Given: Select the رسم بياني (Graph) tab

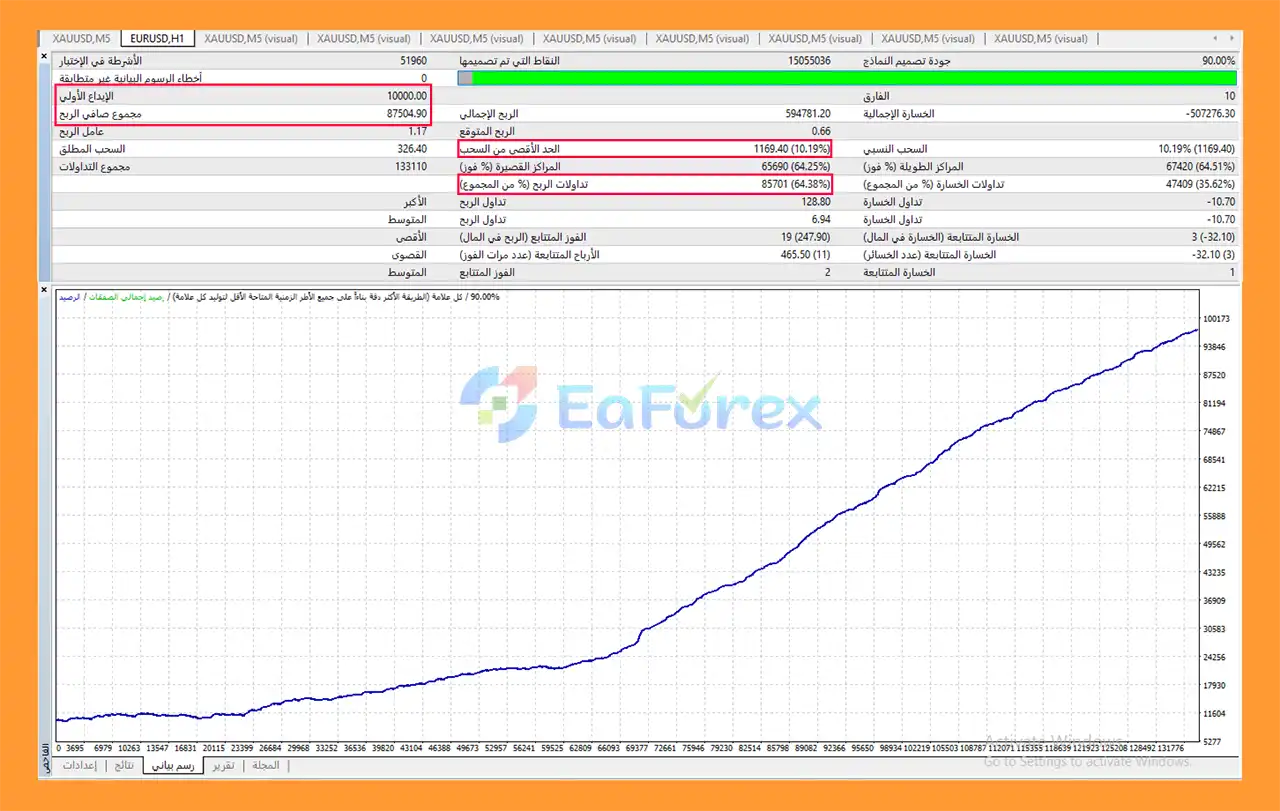Looking at the screenshot, I should [x=172, y=765].
